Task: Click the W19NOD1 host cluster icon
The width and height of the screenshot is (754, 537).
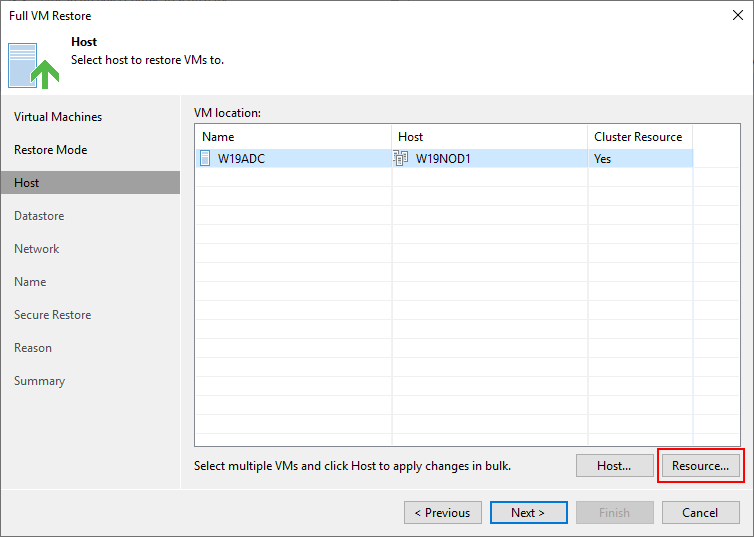Action: click(x=401, y=158)
